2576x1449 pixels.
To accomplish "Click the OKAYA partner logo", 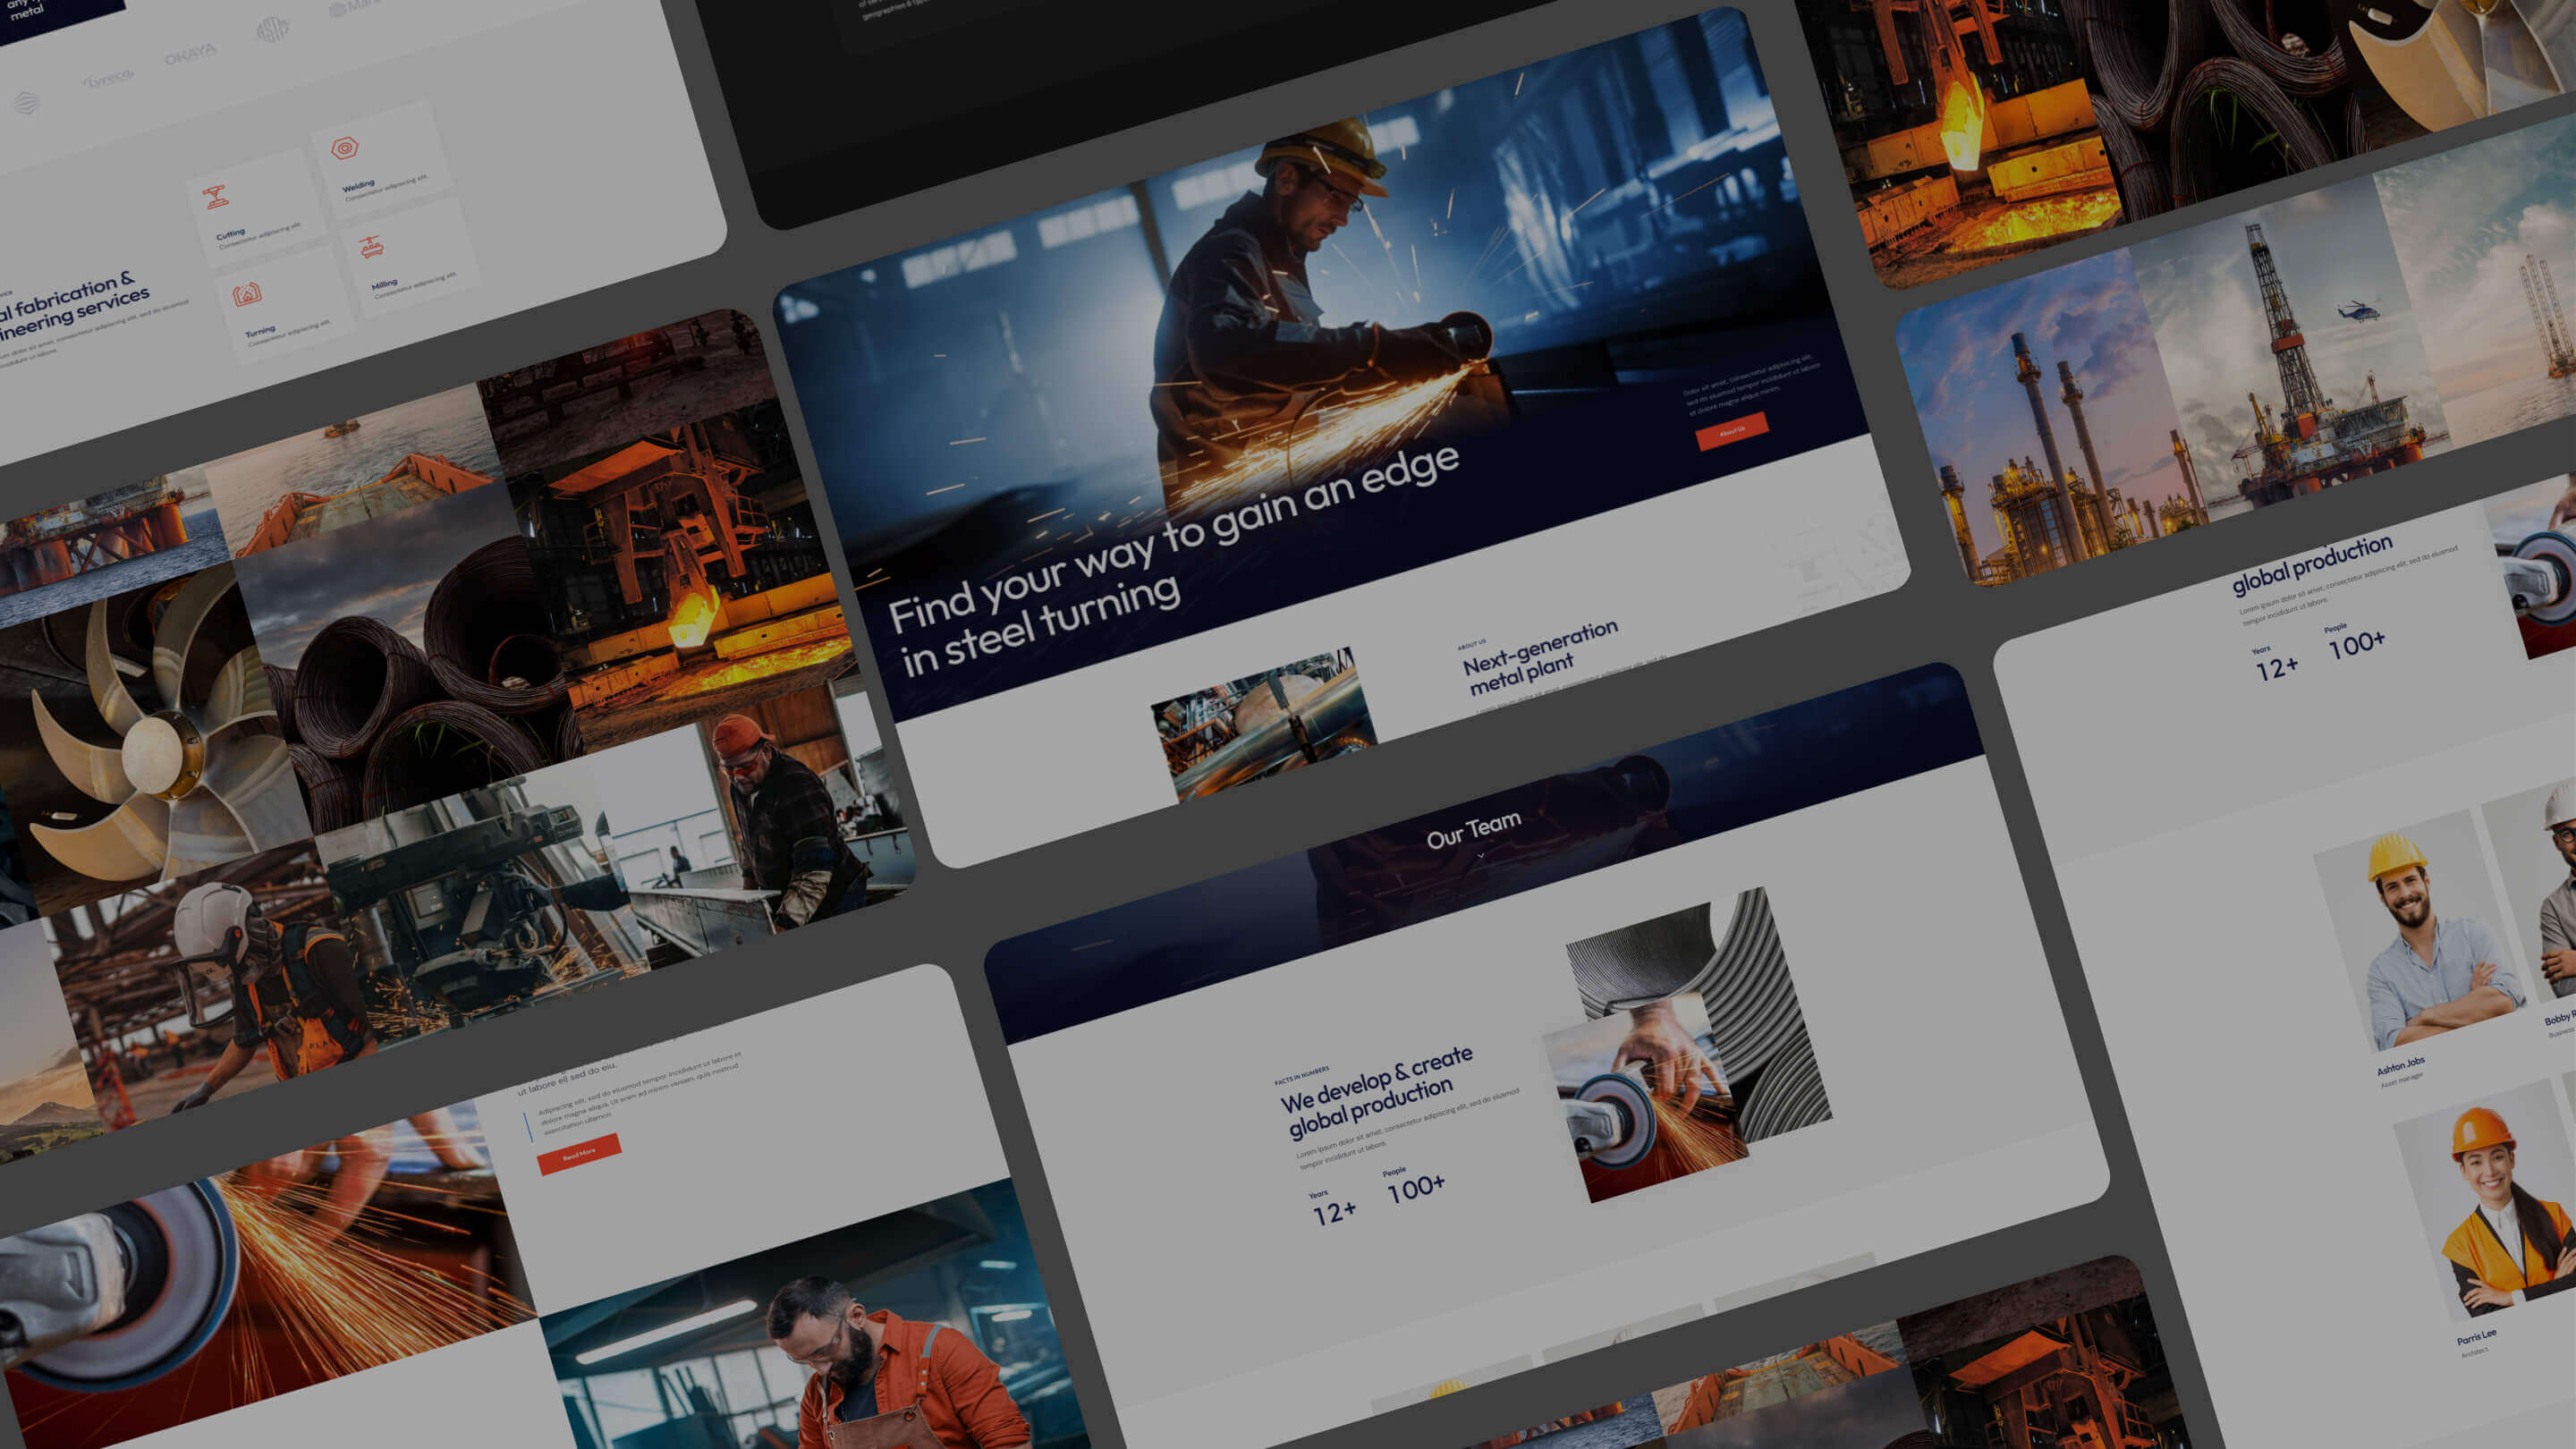I will click(x=190, y=55).
